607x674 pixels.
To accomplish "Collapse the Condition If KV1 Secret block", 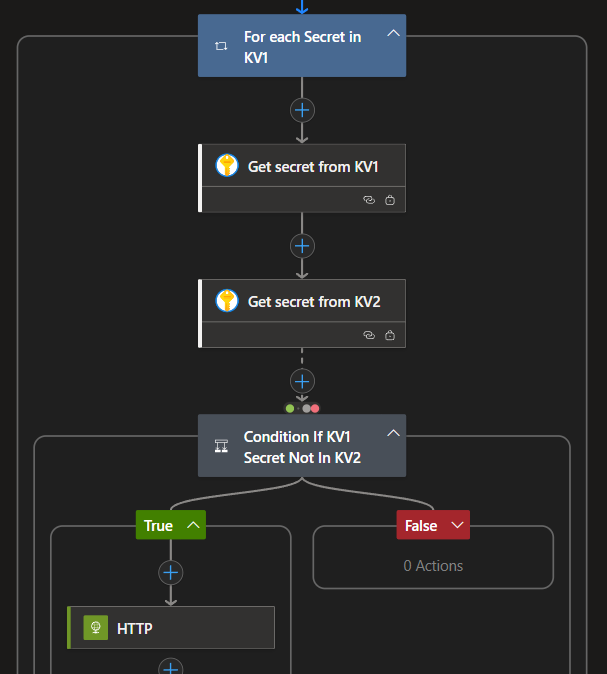I will [393, 434].
